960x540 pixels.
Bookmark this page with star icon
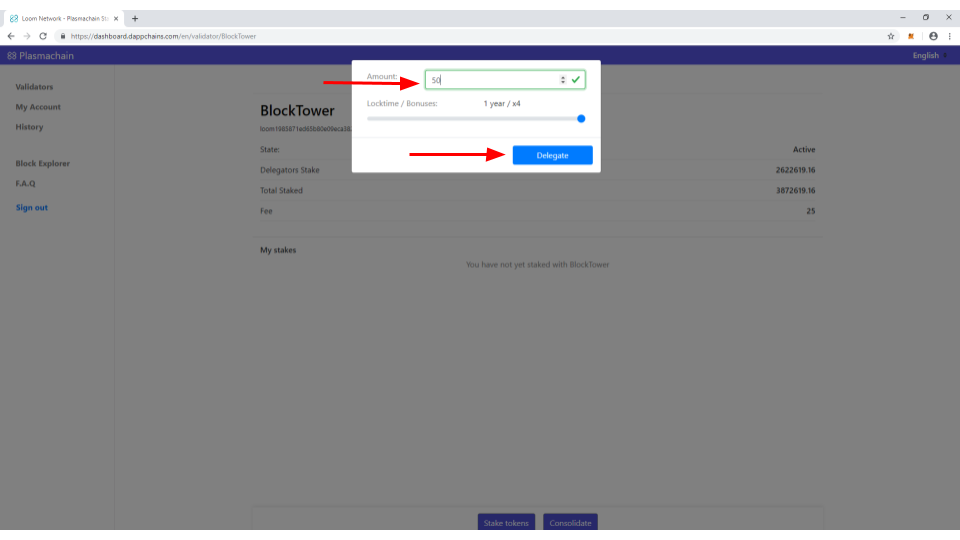(x=891, y=36)
